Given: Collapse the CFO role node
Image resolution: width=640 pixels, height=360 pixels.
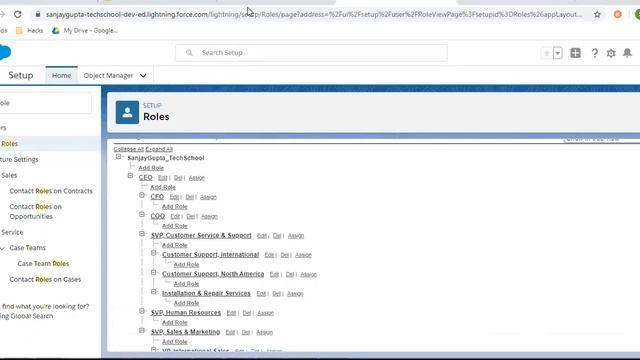Looking at the screenshot, I should [x=142, y=195].
